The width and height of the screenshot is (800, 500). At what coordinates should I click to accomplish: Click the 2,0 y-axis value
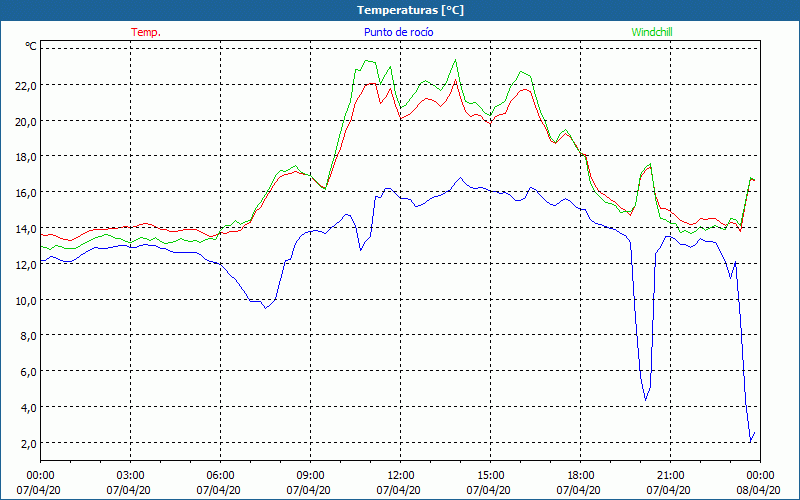pyautogui.click(x=29, y=443)
